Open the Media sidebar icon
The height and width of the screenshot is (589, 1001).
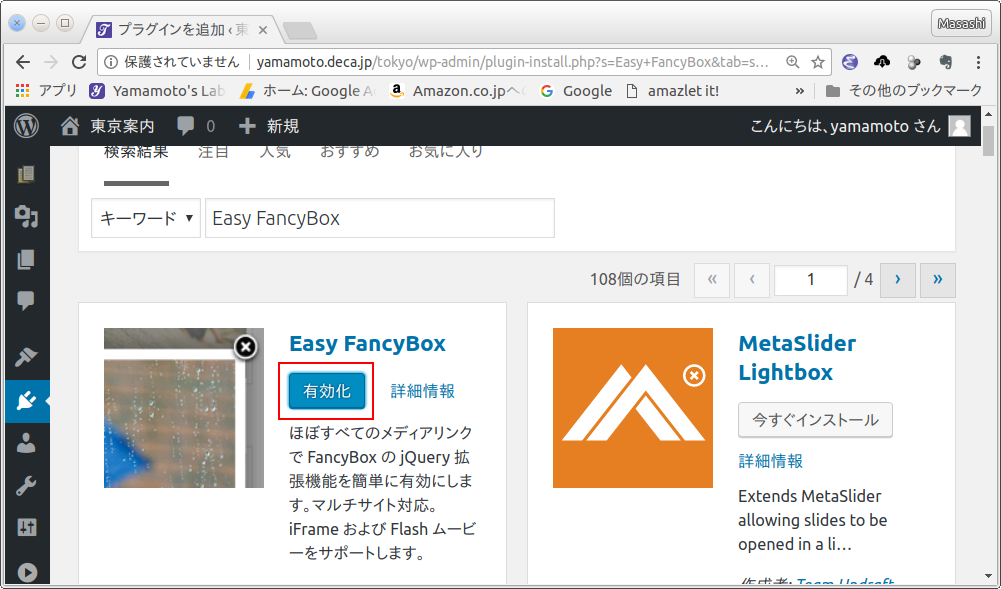26,216
